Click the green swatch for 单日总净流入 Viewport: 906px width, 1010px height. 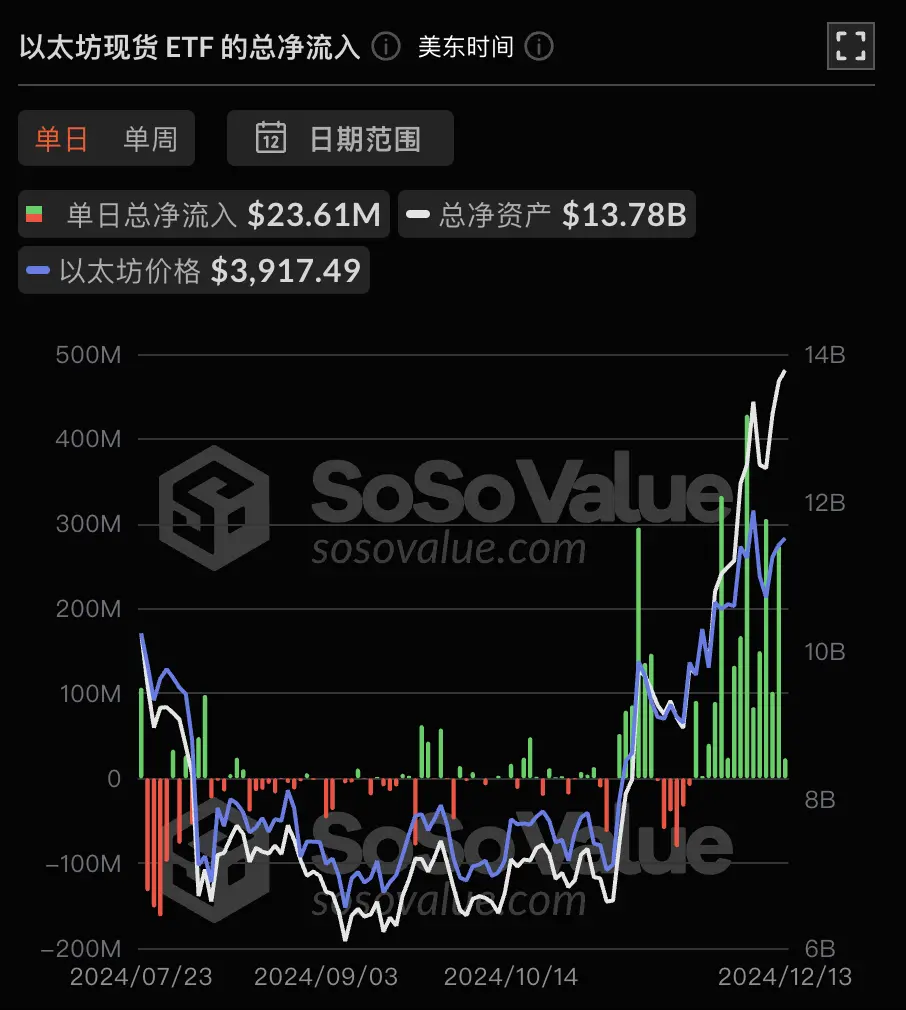[x=36, y=213]
